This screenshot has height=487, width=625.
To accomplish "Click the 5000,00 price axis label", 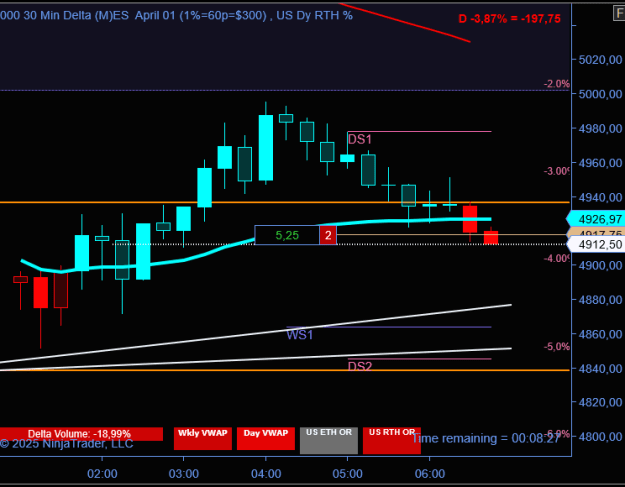I will [600, 94].
